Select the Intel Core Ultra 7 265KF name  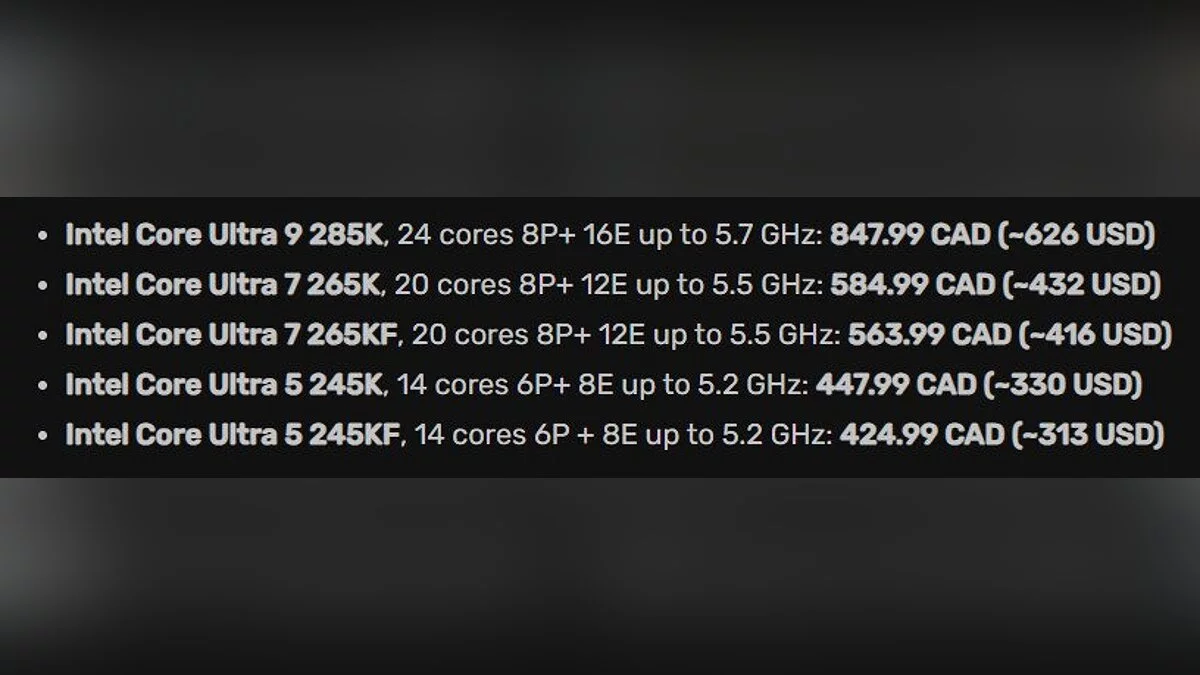point(232,335)
